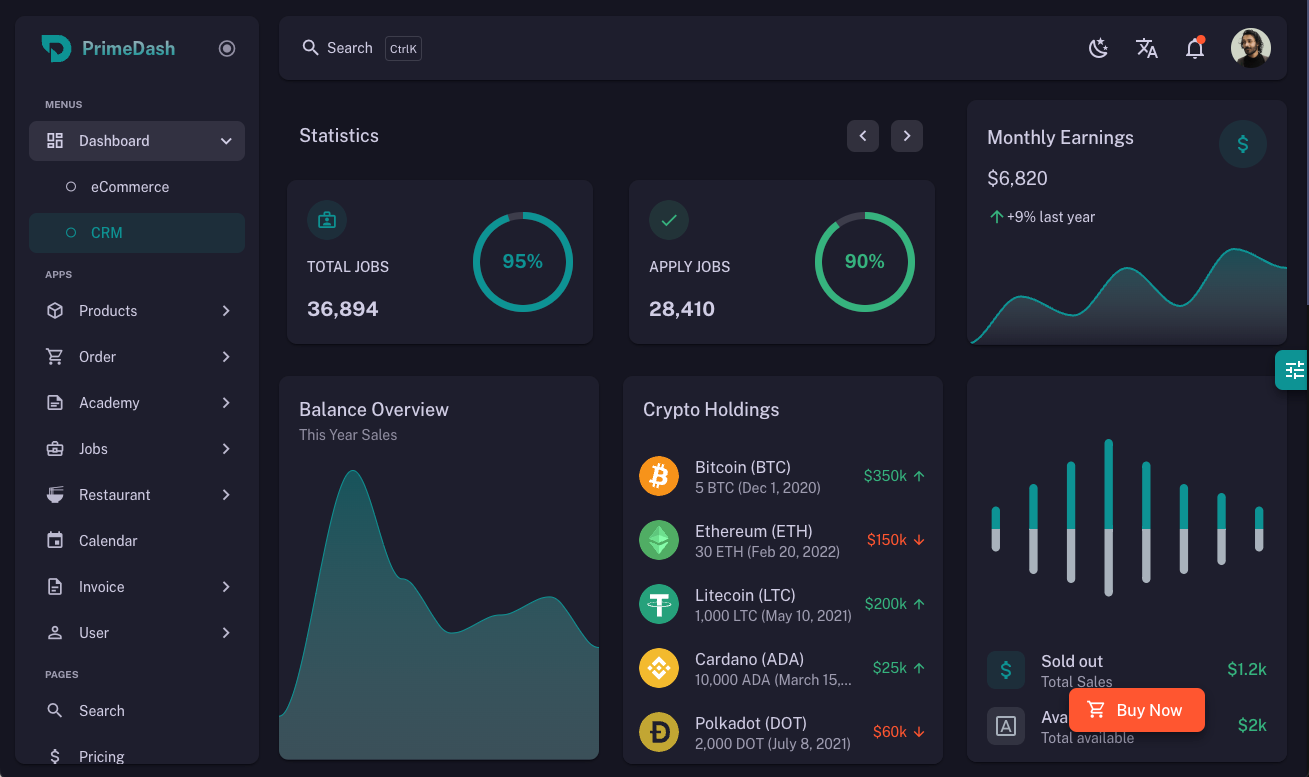Toggle dark mode with the moon icon

pos(1098,48)
